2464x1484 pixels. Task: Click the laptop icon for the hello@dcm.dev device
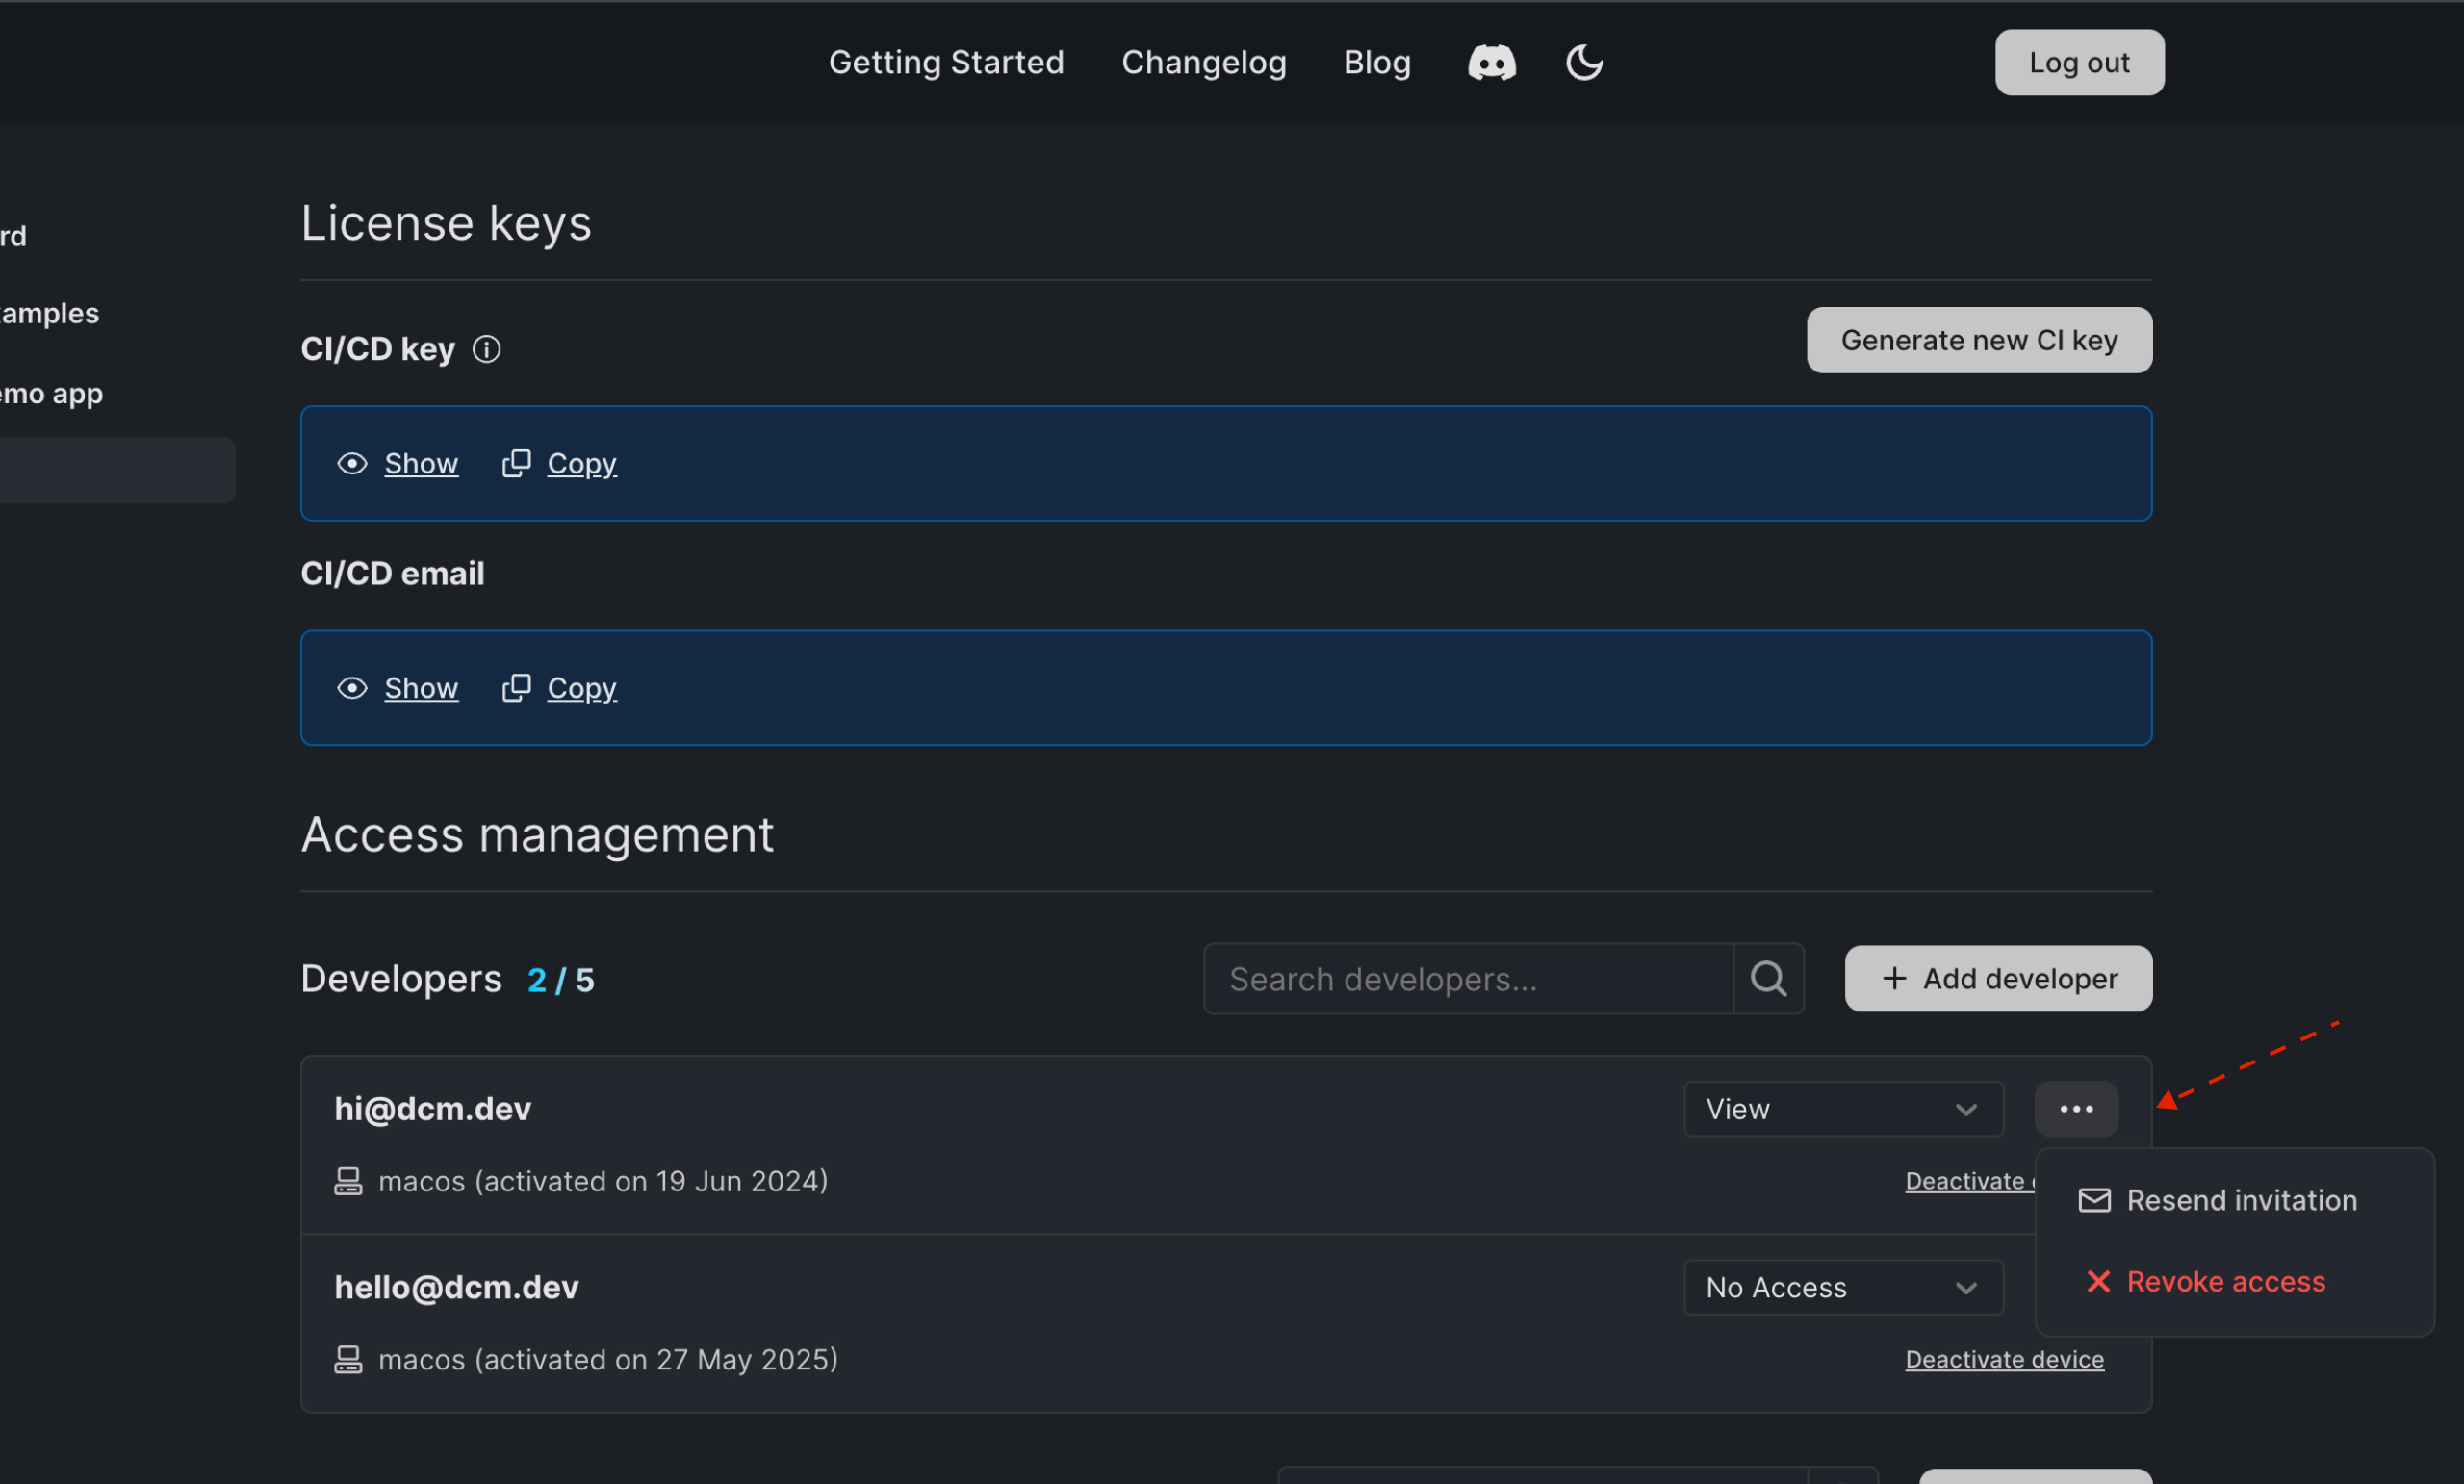pyautogui.click(x=348, y=1360)
